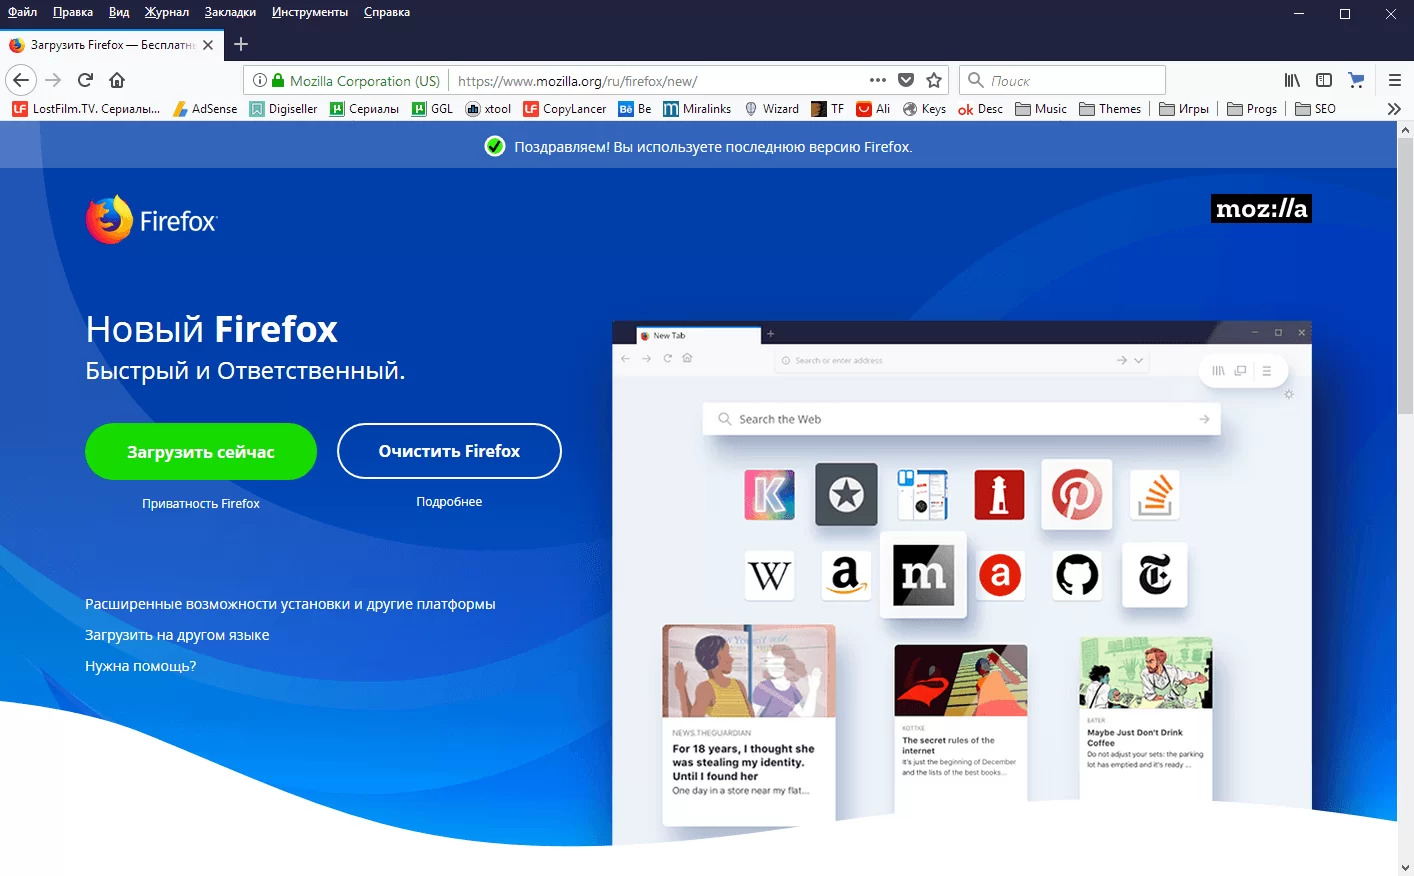
Task: Open the Журнал menu
Action: tap(167, 12)
